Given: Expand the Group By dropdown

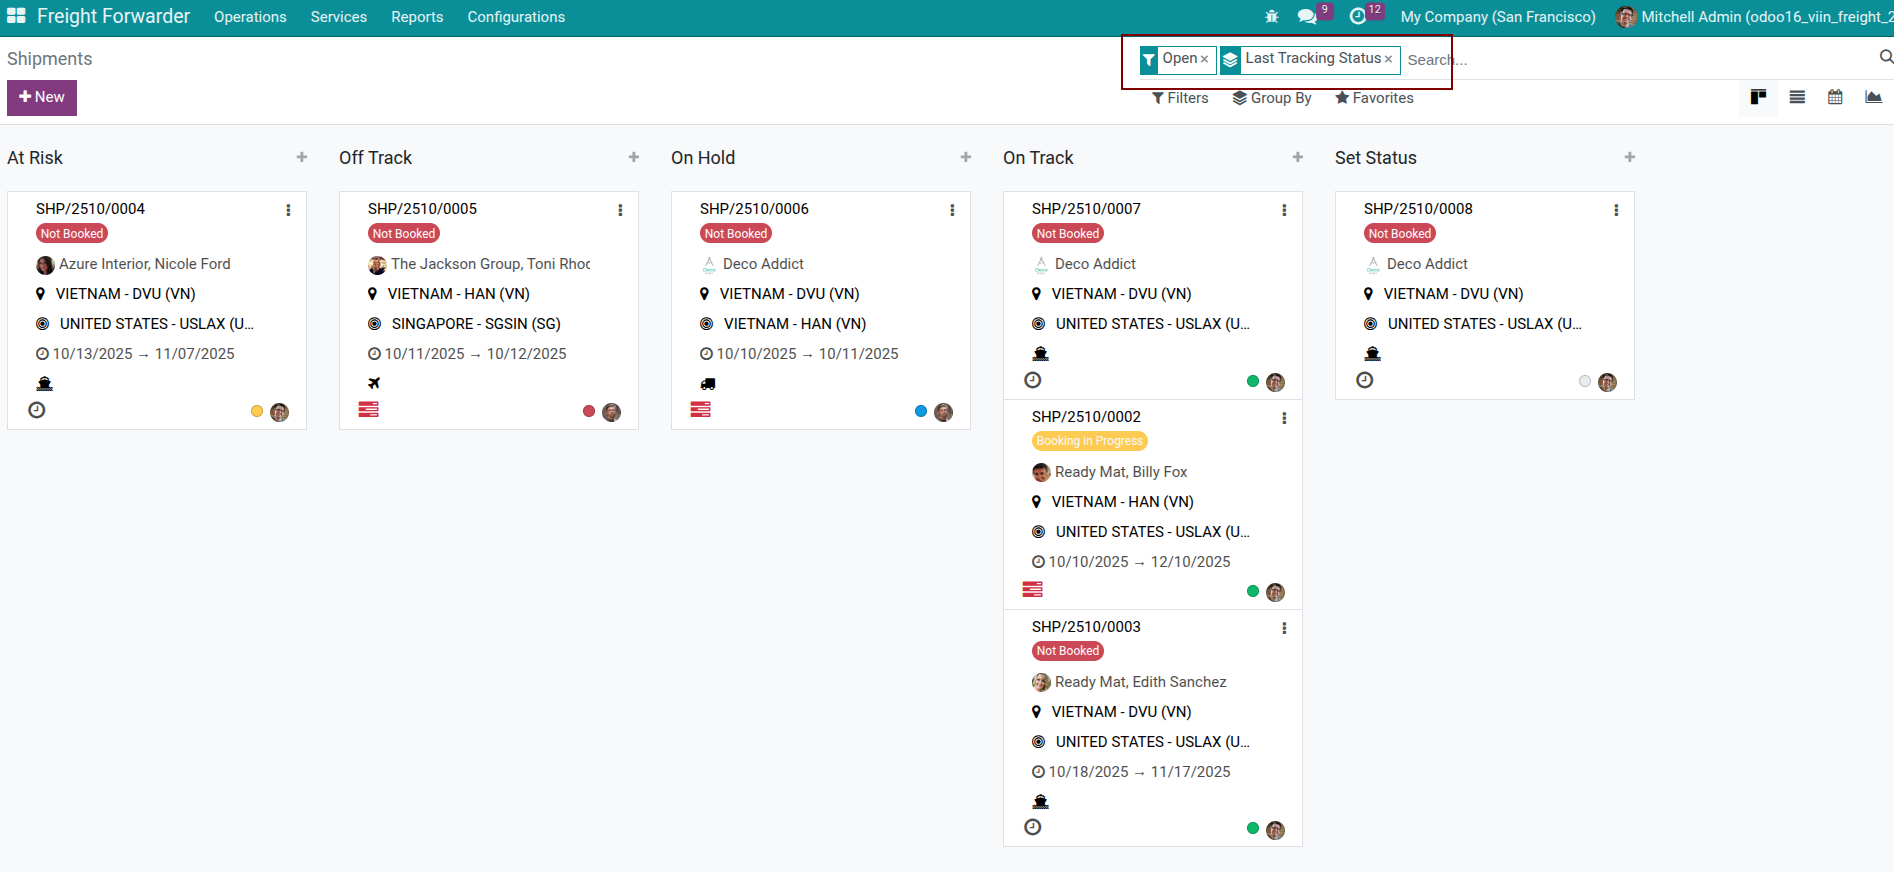Looking at the screenshot, I should point(1271,98).
